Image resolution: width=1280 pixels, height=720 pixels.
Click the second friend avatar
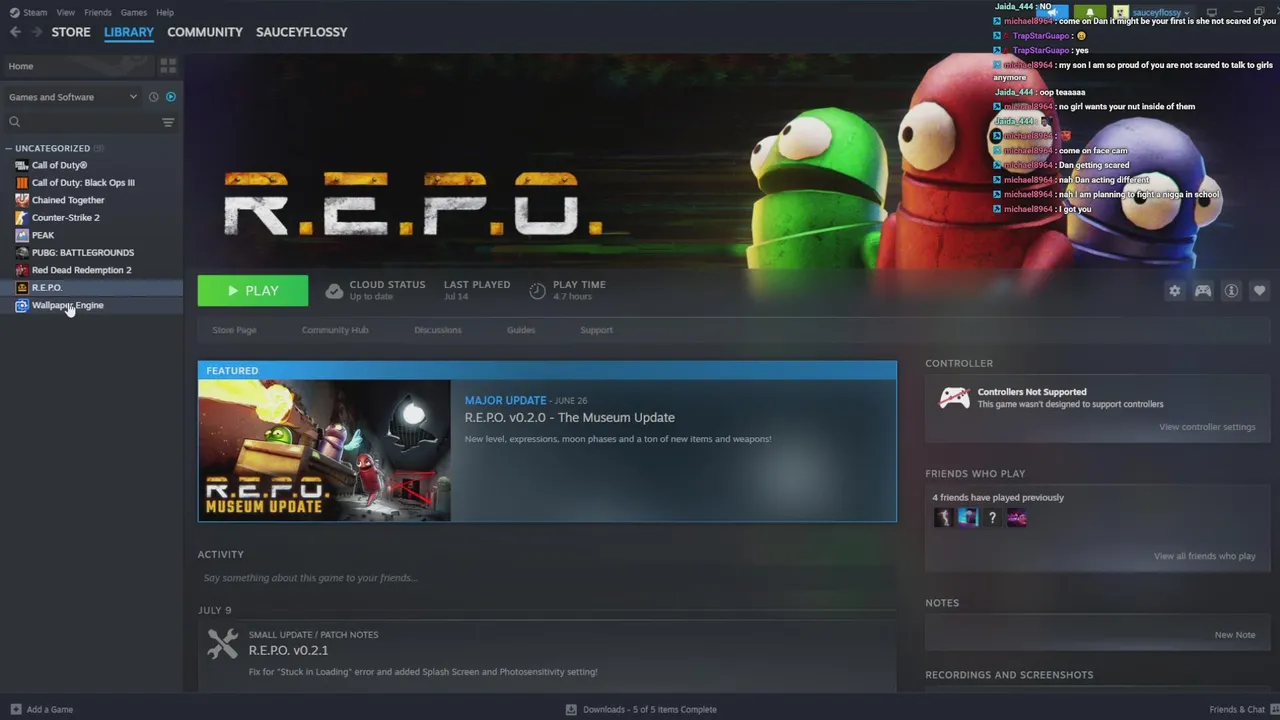point(968,517)
